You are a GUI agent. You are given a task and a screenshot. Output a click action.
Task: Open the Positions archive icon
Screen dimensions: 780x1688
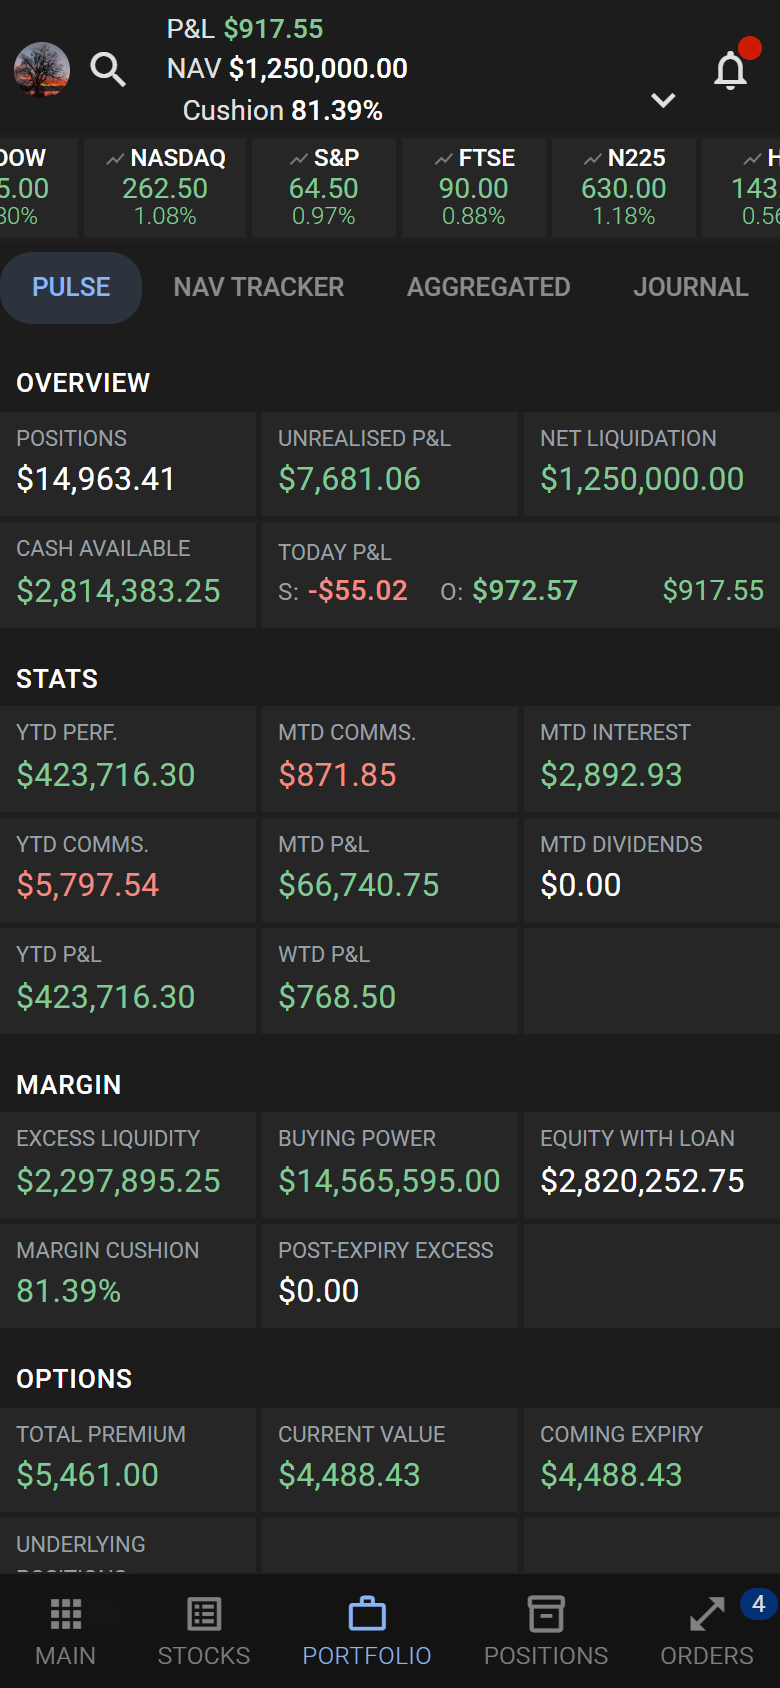[546, 1615]
